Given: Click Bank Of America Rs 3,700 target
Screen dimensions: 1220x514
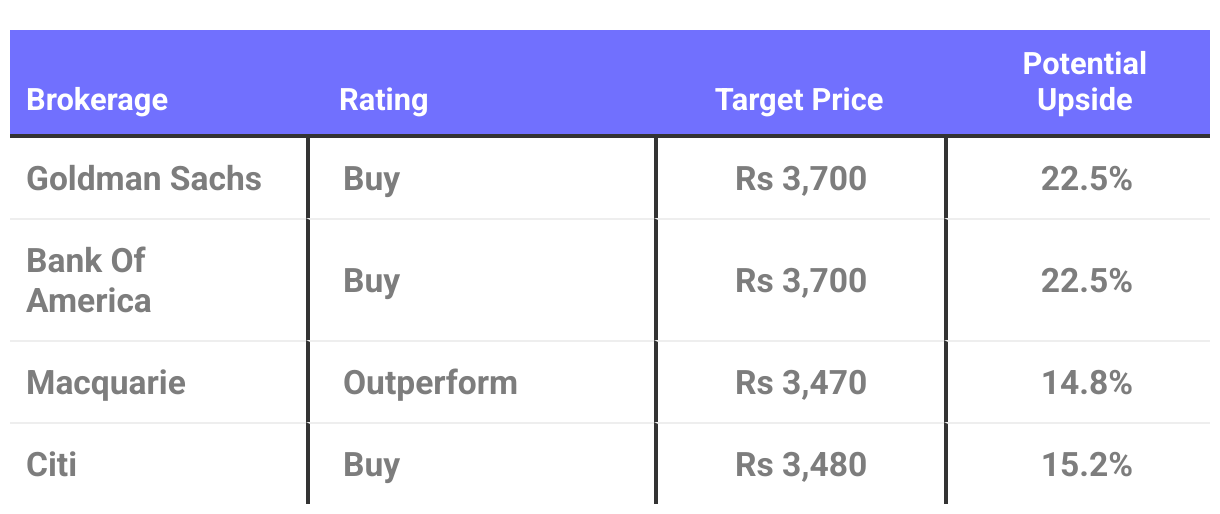Looking at the screenshot, I should (801, 281).
